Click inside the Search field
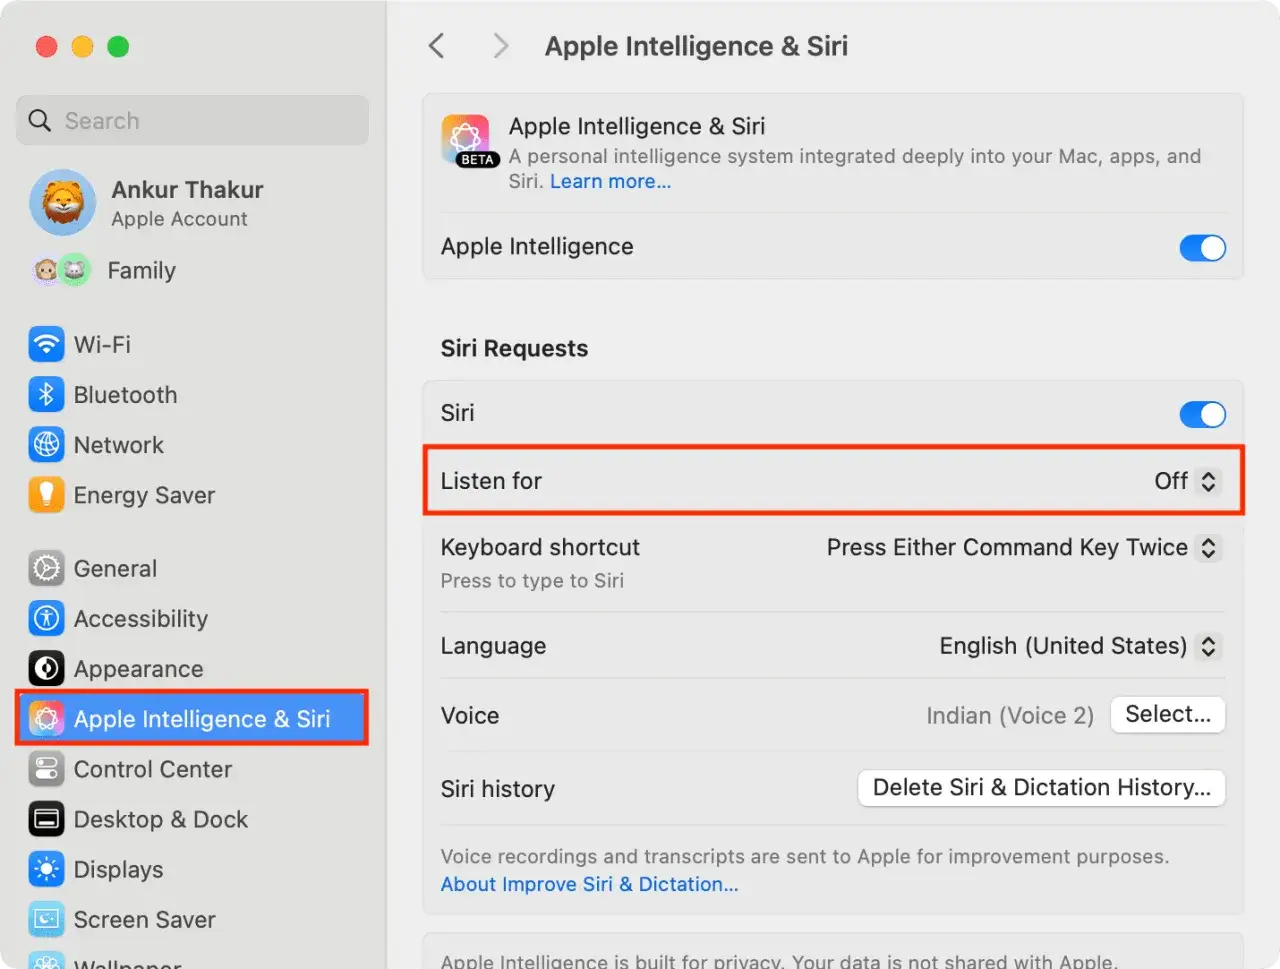This screenshot has height=969, width=1280. (x=192, y=120)
